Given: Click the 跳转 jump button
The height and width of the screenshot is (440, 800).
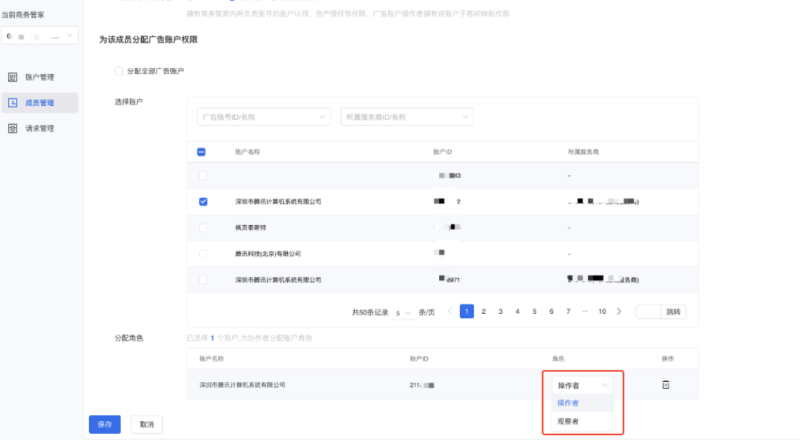Looking at the screenshot, I should pyautogui.click(x=673, y=312).
